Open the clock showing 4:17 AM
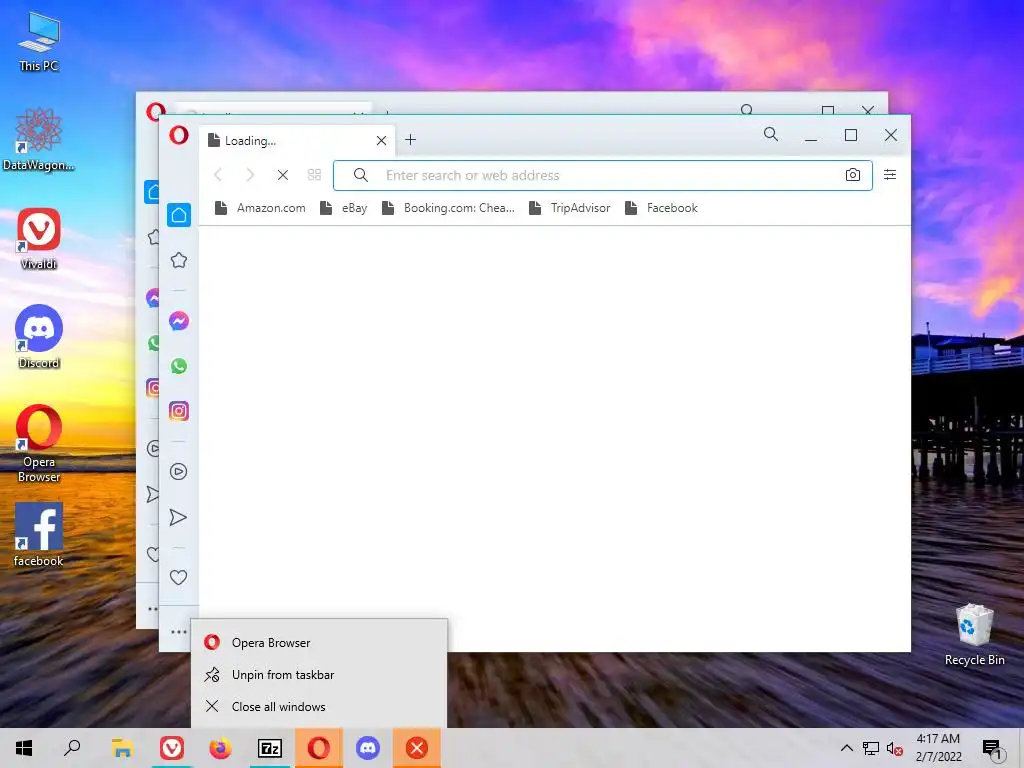1024x768 pixels. tap(938, 748)
